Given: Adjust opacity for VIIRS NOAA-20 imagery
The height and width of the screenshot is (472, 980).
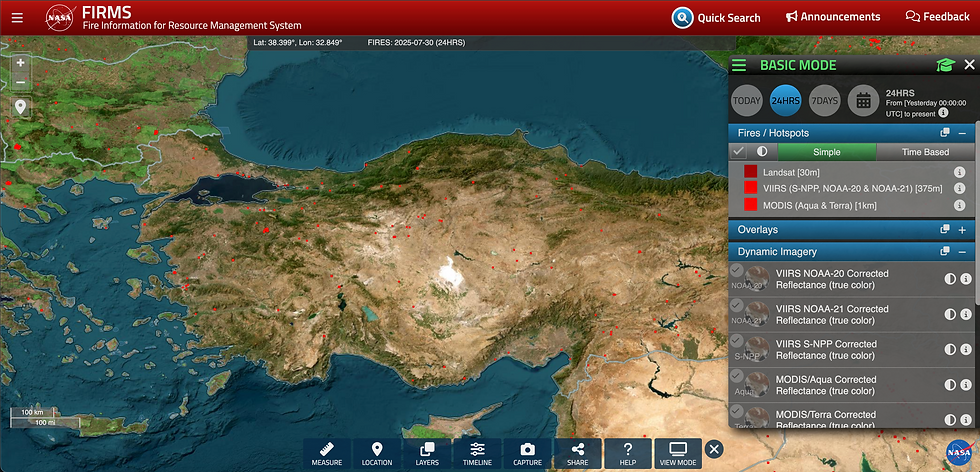Looking at the screenshot, I should click(950, 279).
